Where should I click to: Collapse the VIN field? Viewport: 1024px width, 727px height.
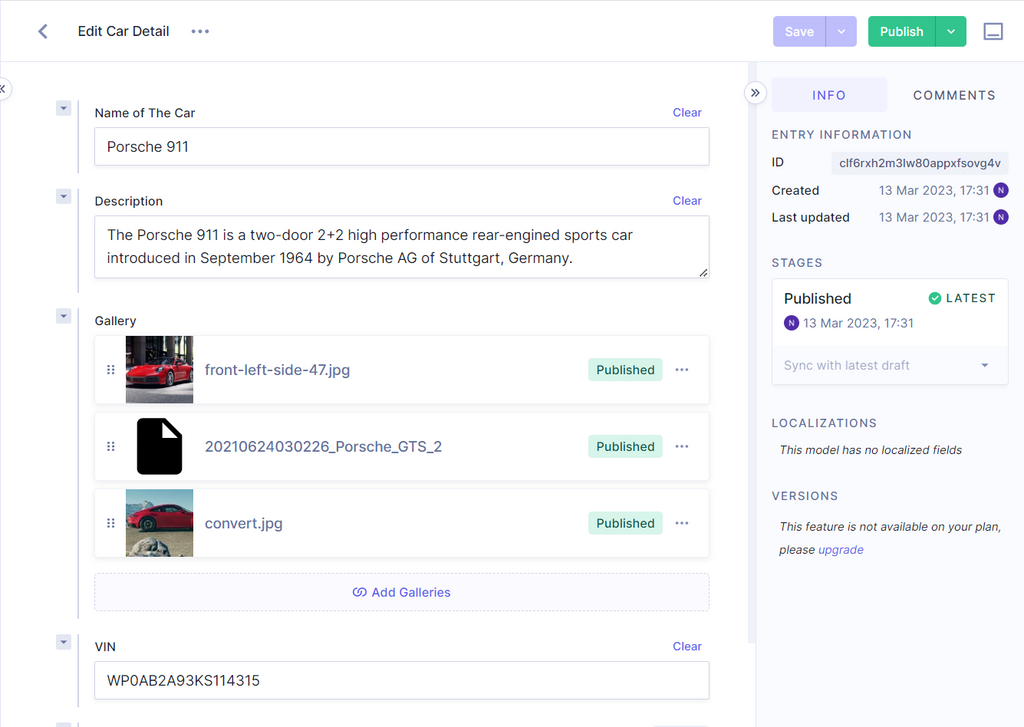tap(63, 642)
